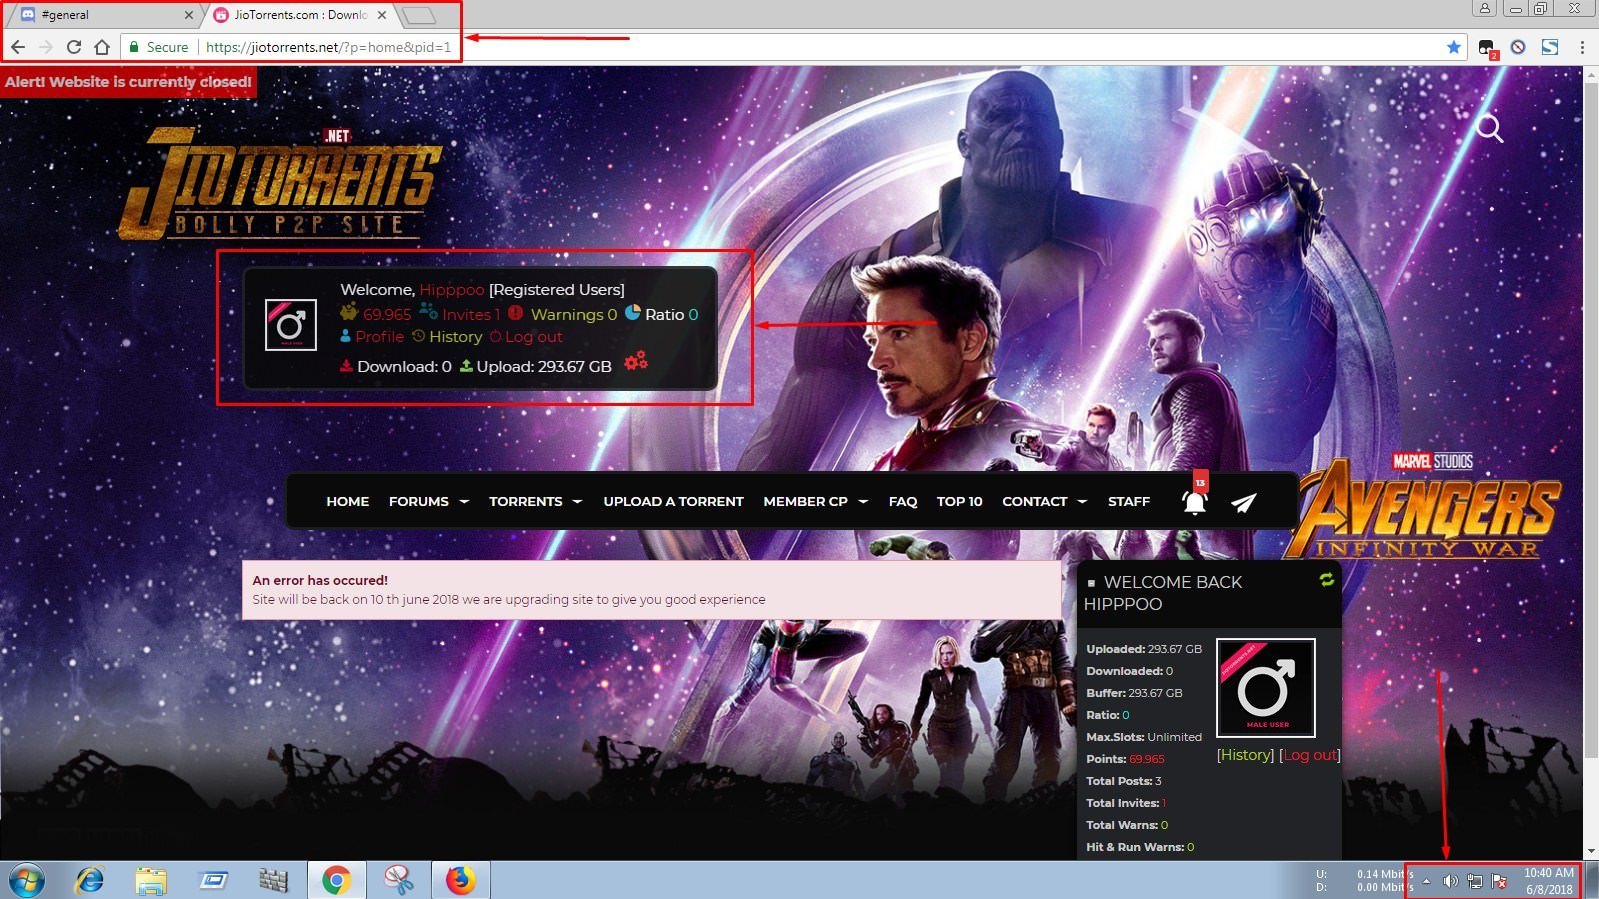Open the notifications bell icon

(x=1194, y=502)
